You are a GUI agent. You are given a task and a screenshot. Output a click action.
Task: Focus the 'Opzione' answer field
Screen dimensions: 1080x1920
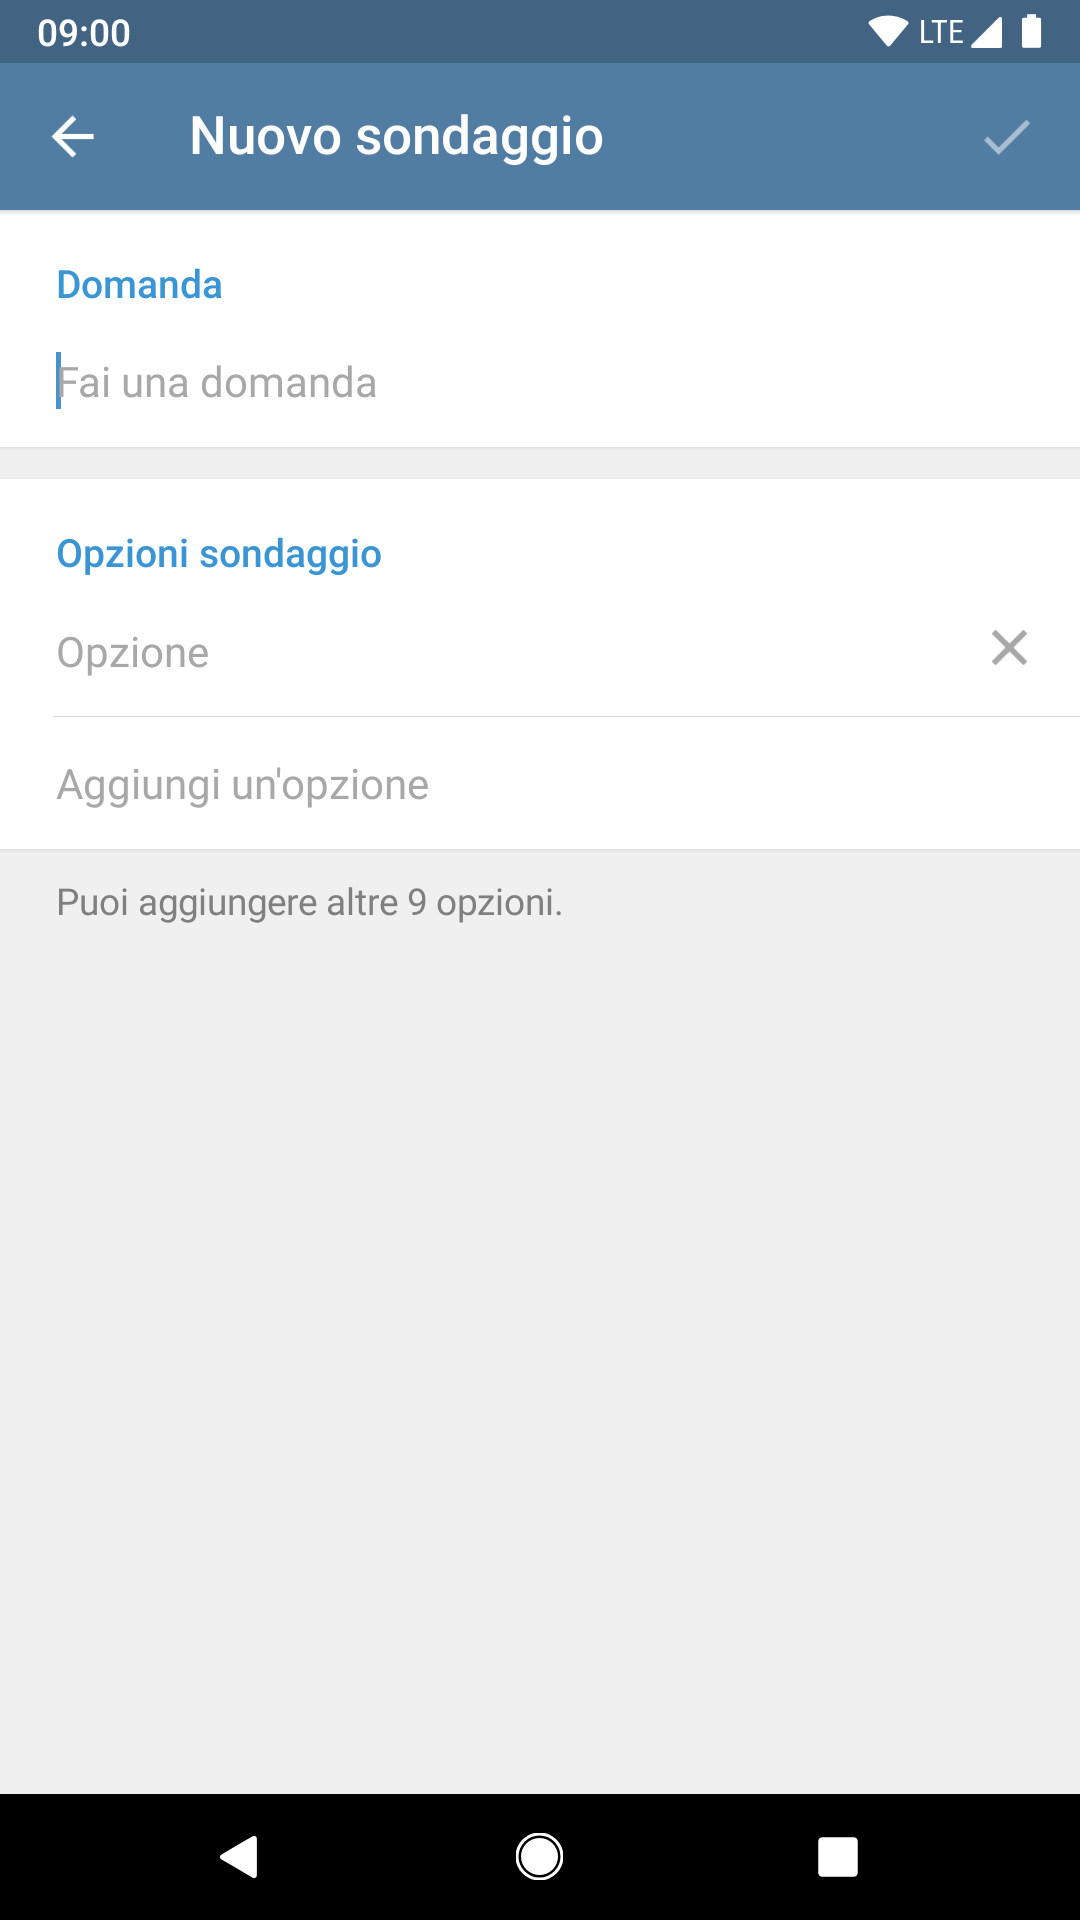(x=515, y=652)
